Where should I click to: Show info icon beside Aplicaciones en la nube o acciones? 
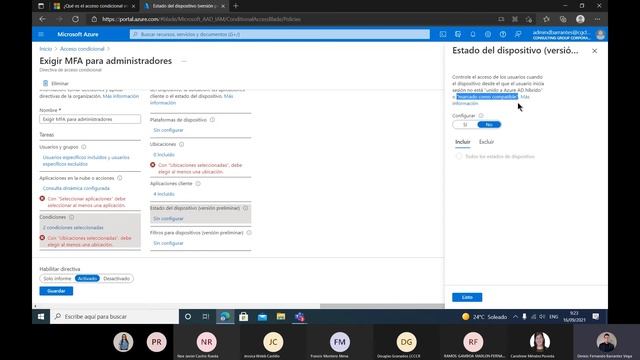(120, 178)
